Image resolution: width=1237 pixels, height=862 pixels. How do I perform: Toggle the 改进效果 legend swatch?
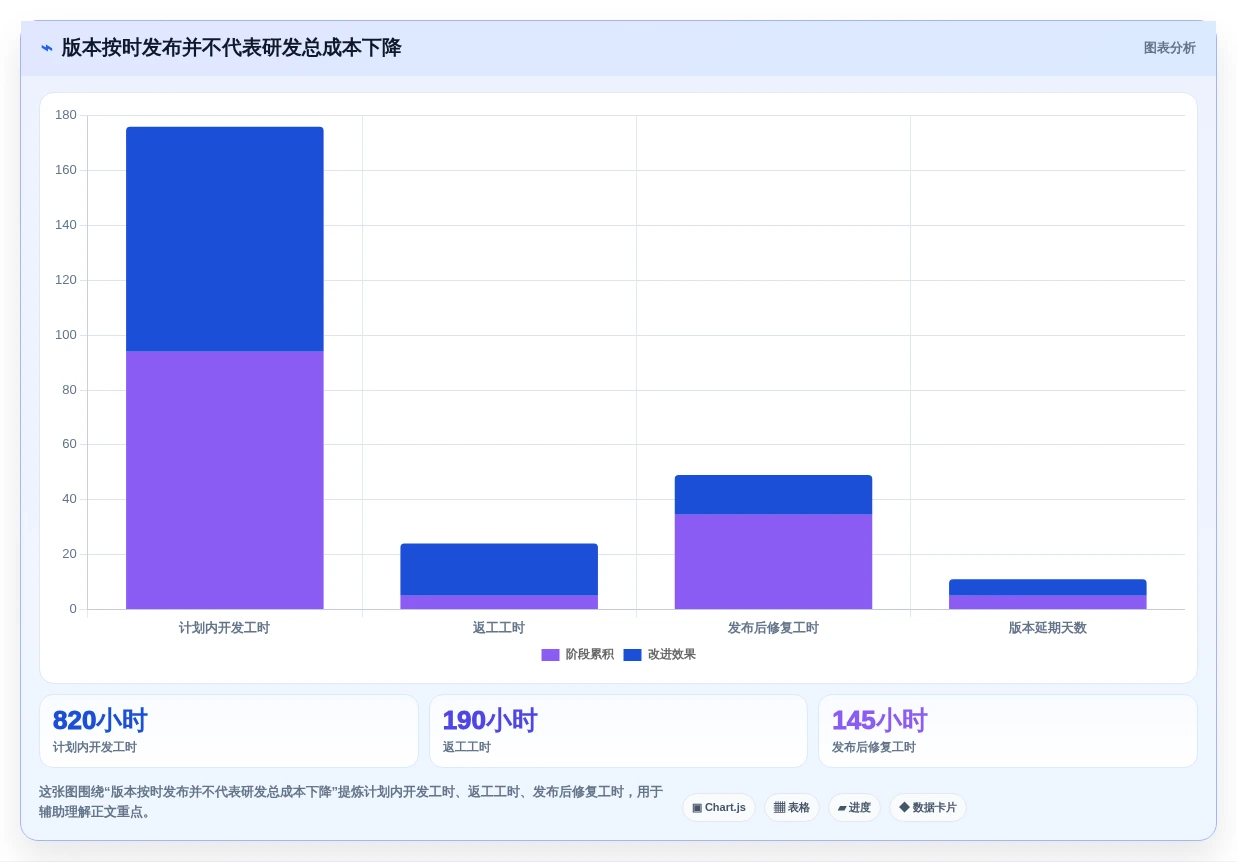pos(632,655)
